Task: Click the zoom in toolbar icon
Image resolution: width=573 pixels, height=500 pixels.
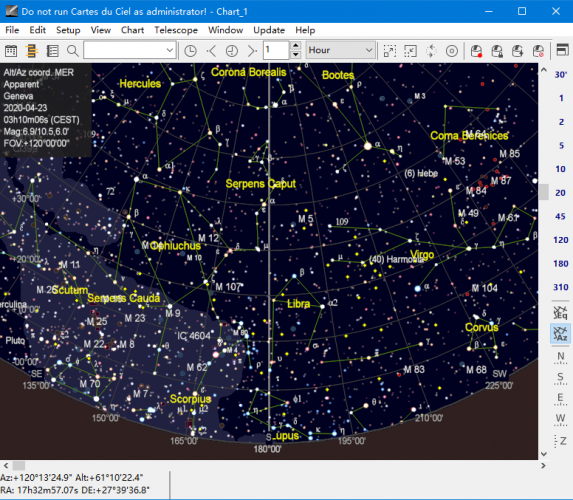Action: point(390,51)
